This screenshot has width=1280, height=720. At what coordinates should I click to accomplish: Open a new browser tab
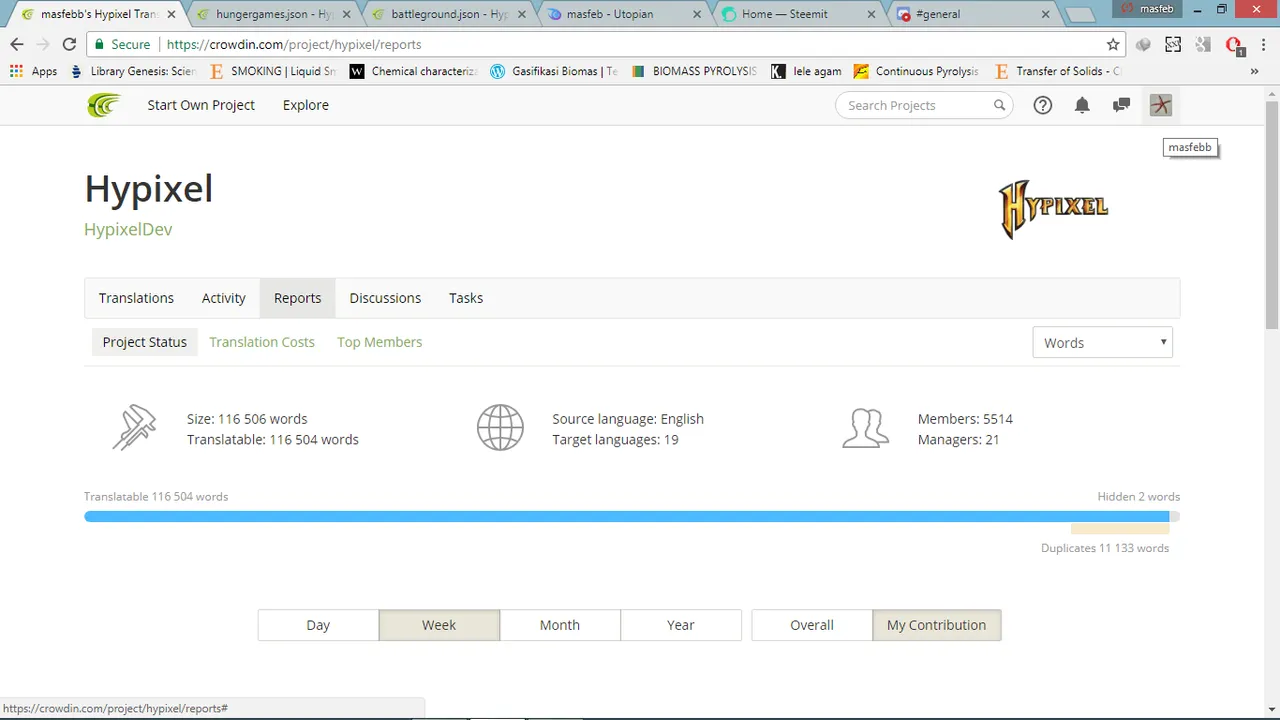click(x=1079, y=15)
